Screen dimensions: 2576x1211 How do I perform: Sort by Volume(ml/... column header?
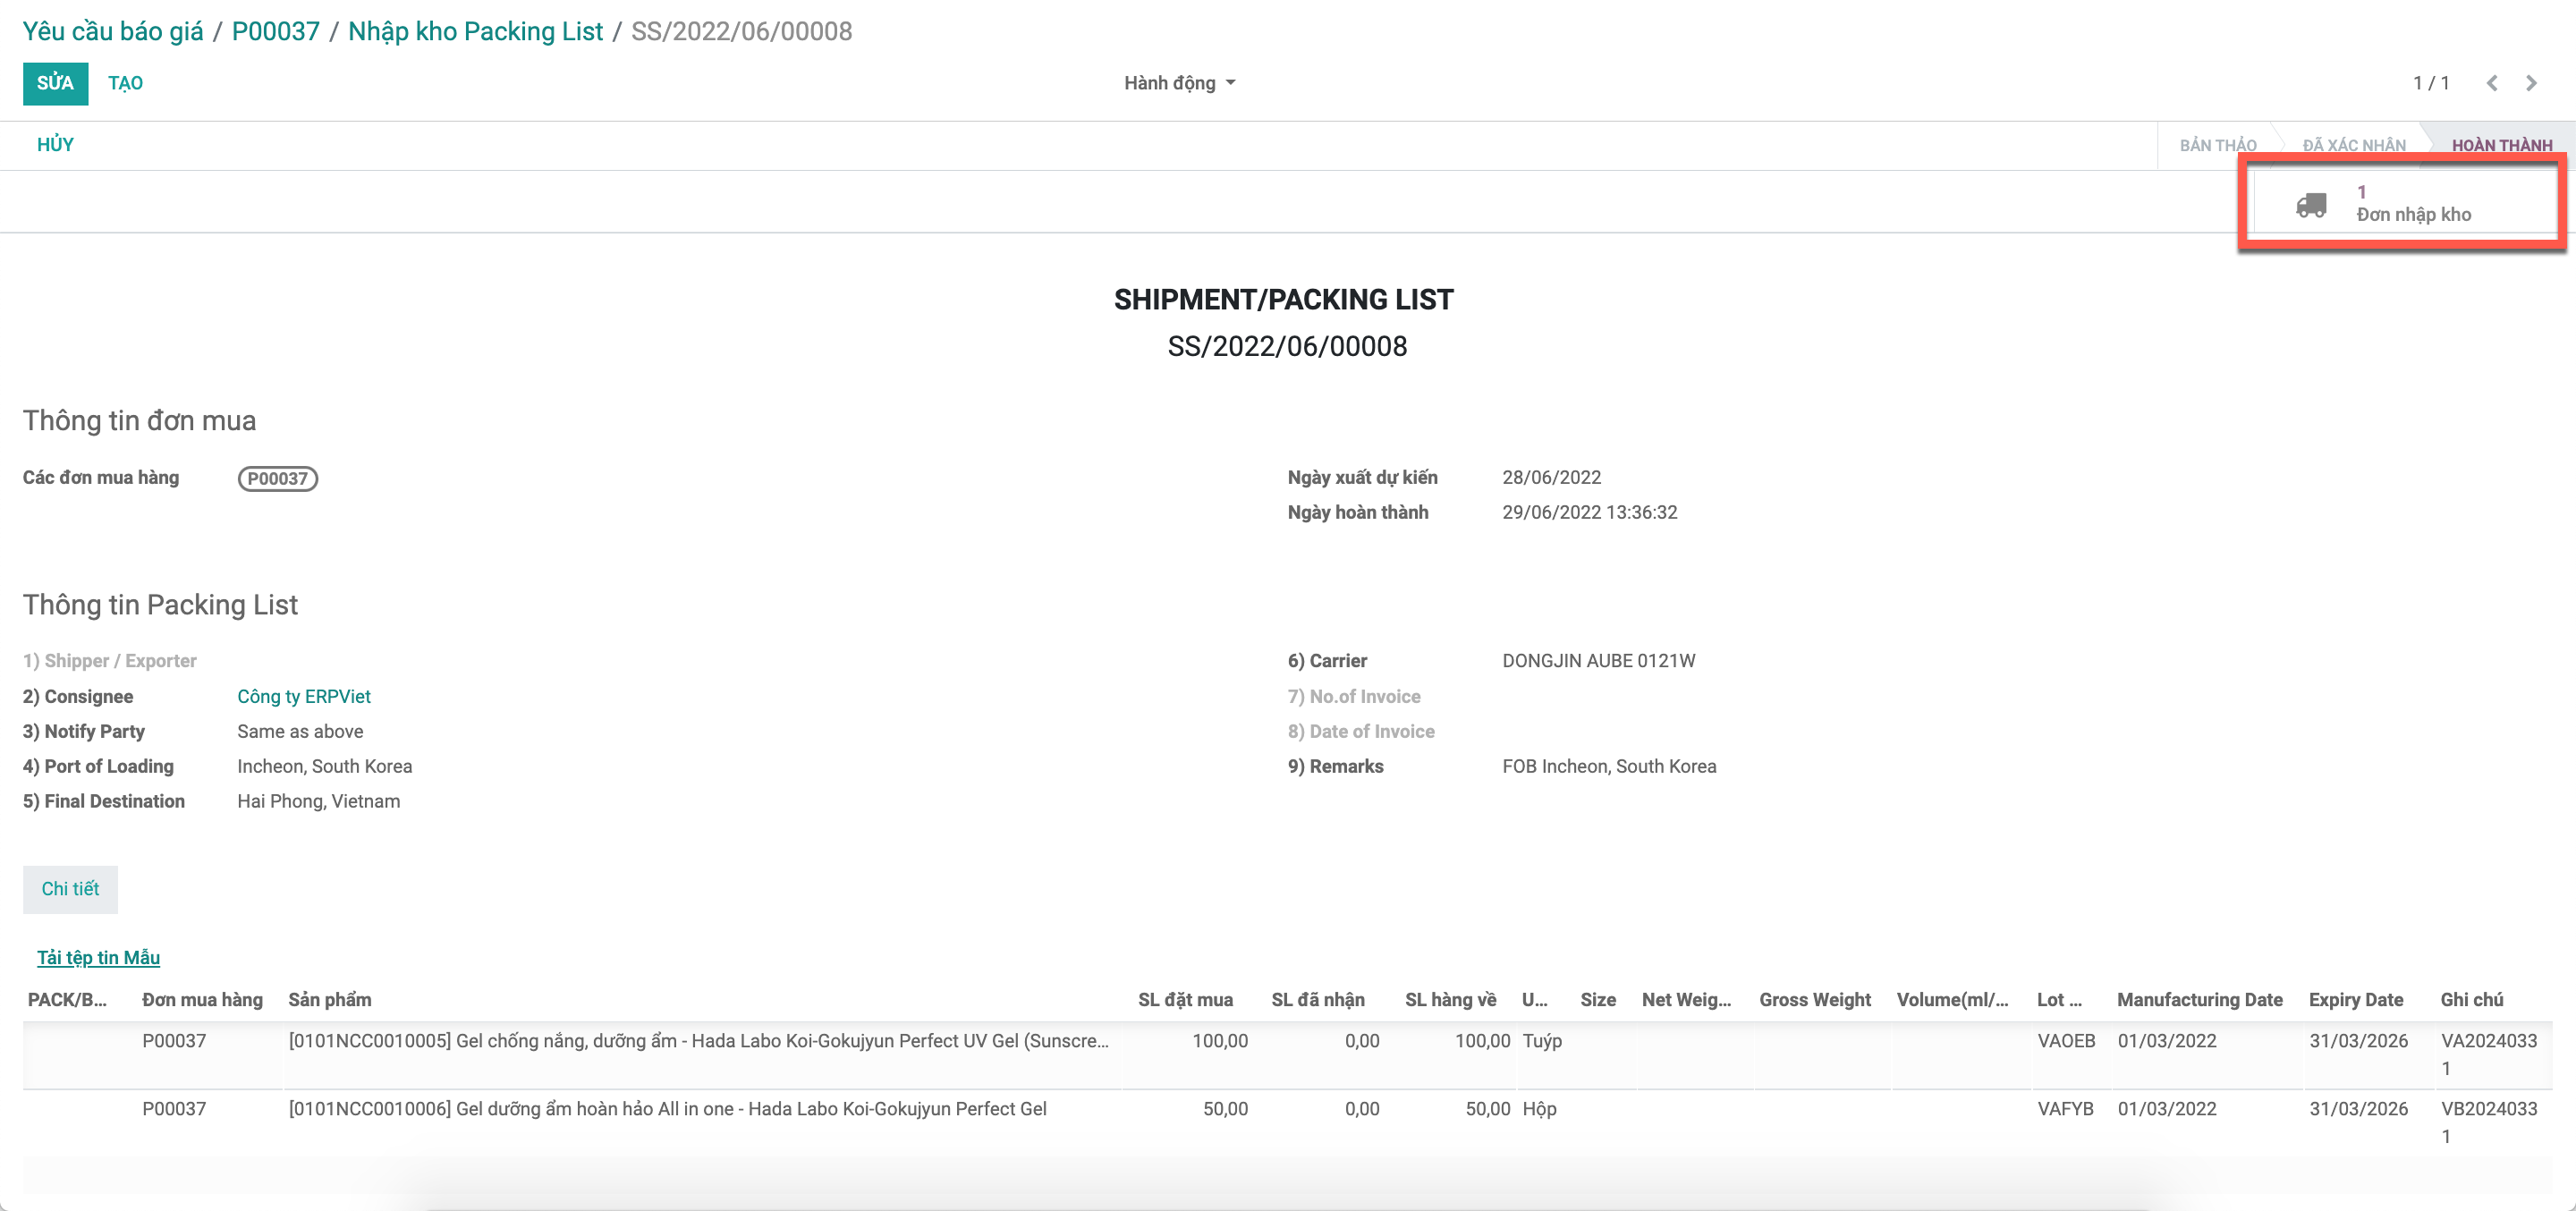coord(1952,999)
